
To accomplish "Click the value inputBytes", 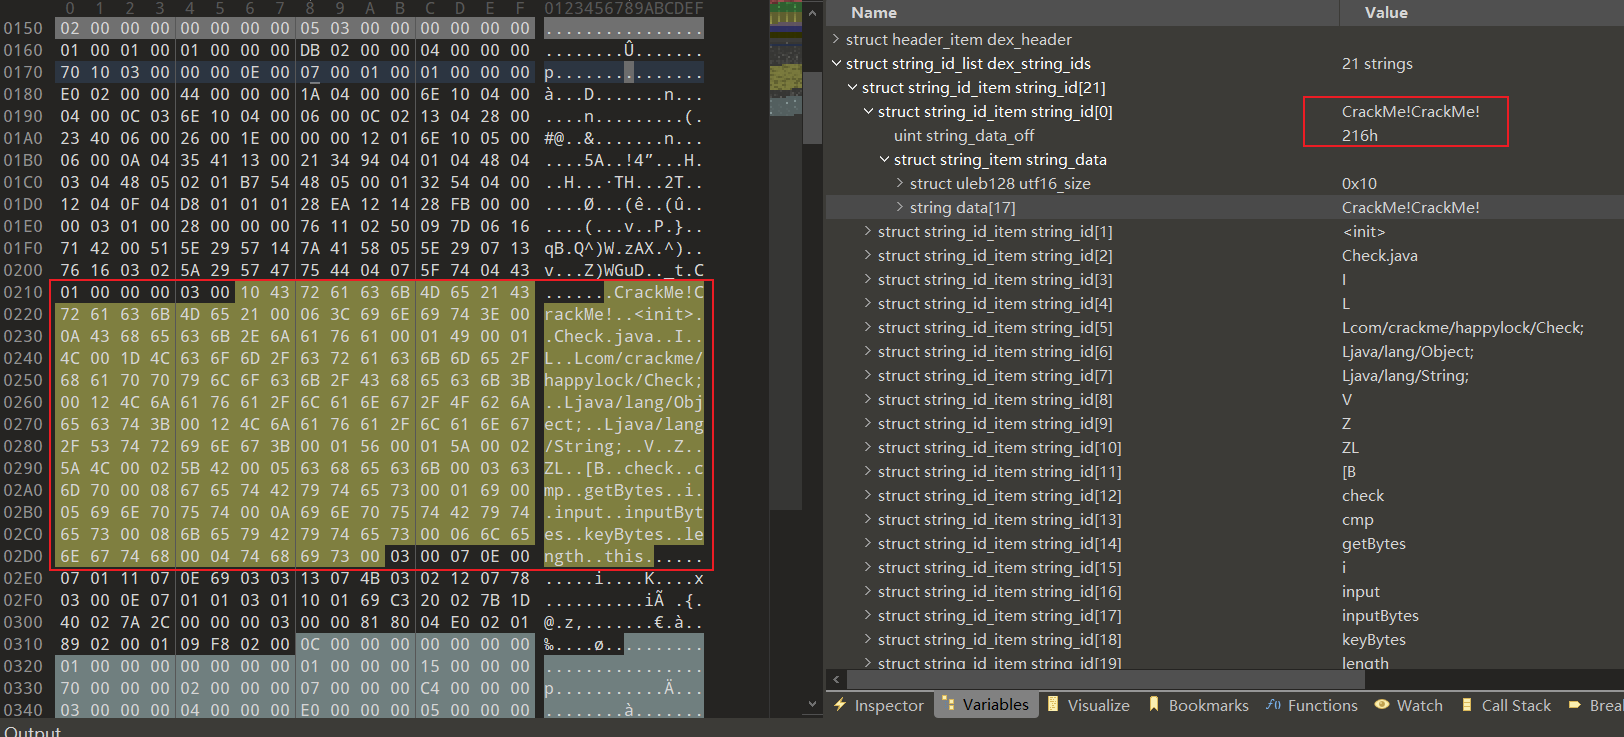I will point(1380,615).
